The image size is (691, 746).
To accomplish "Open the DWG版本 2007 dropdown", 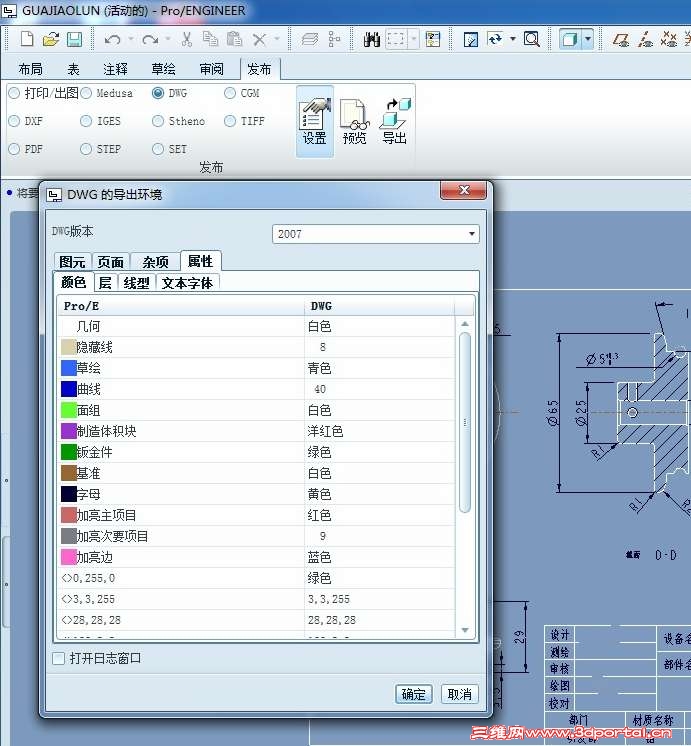I will click(x=375, y=234).
